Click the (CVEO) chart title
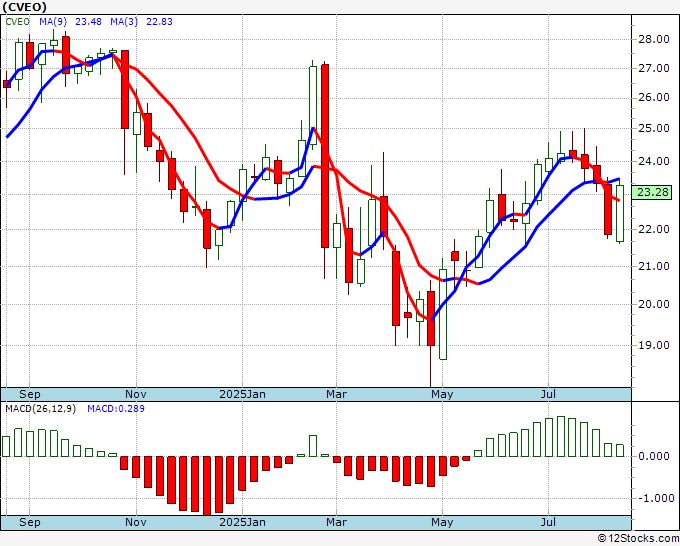This screenshot has height=546, width=680. [x=24, y=7]
